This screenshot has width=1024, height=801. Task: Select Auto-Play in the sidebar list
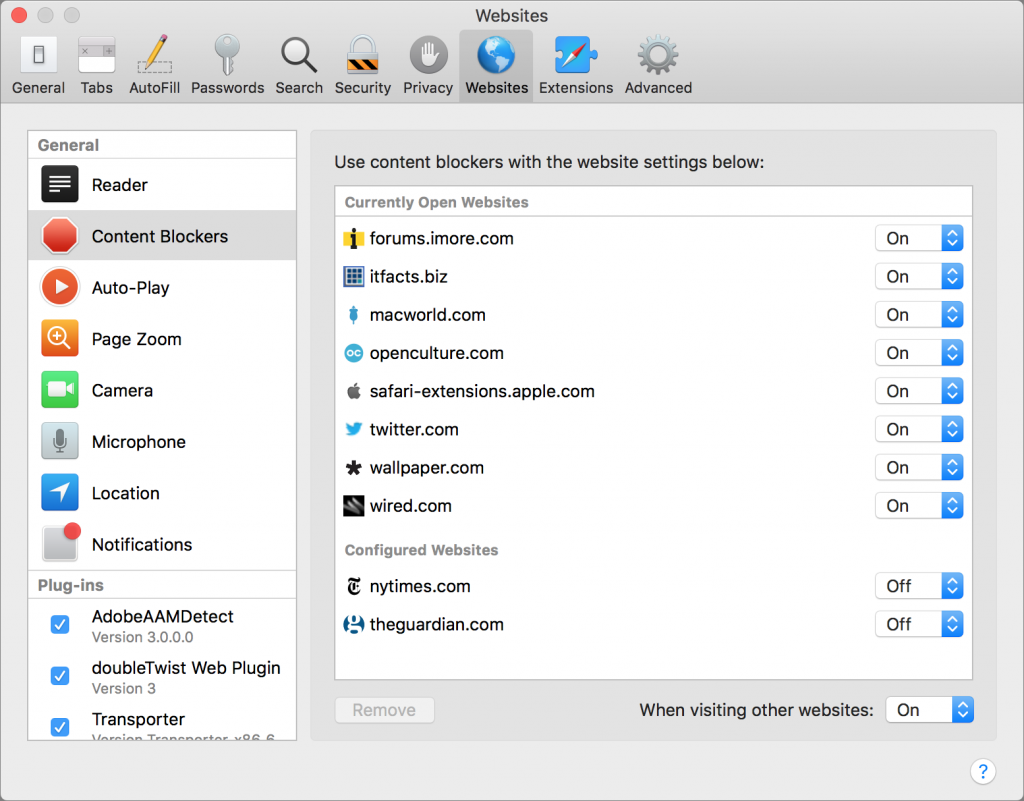(162, 287)
